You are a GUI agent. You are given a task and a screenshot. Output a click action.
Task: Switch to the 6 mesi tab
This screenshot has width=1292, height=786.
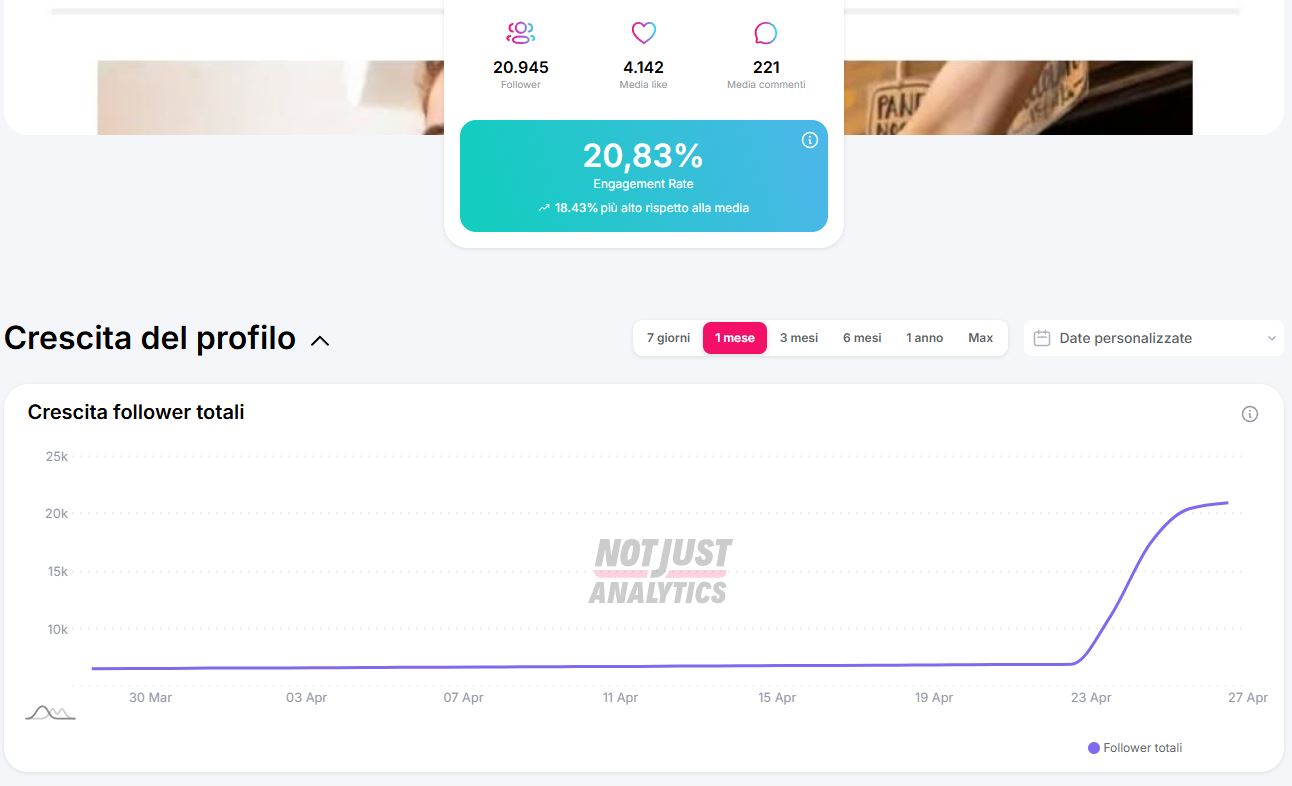[862, 338]
